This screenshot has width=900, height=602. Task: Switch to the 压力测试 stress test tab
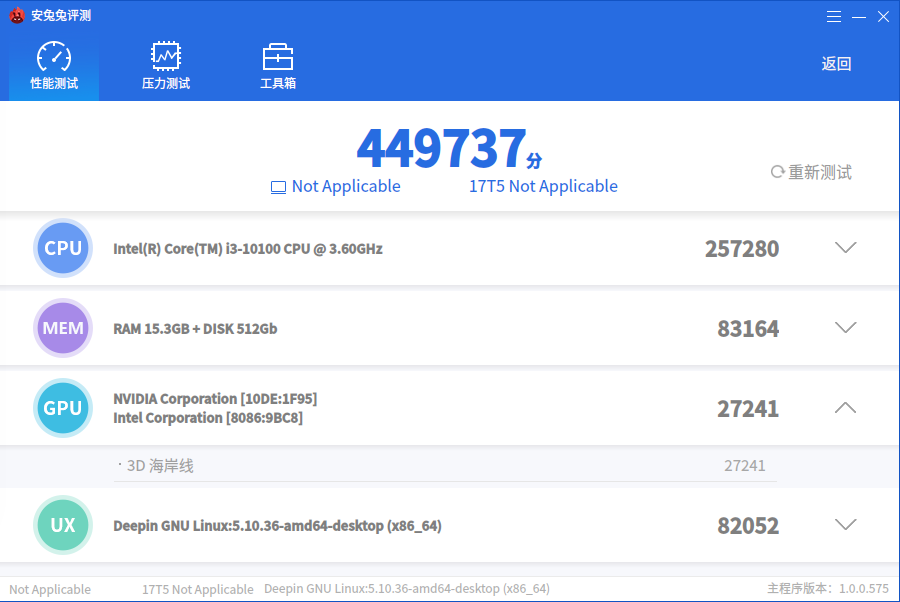(166, 65)
